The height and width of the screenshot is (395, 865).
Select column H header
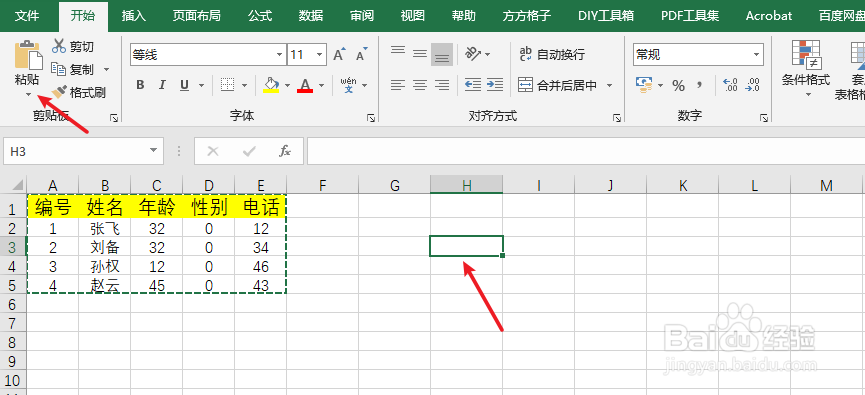point(467,185)
